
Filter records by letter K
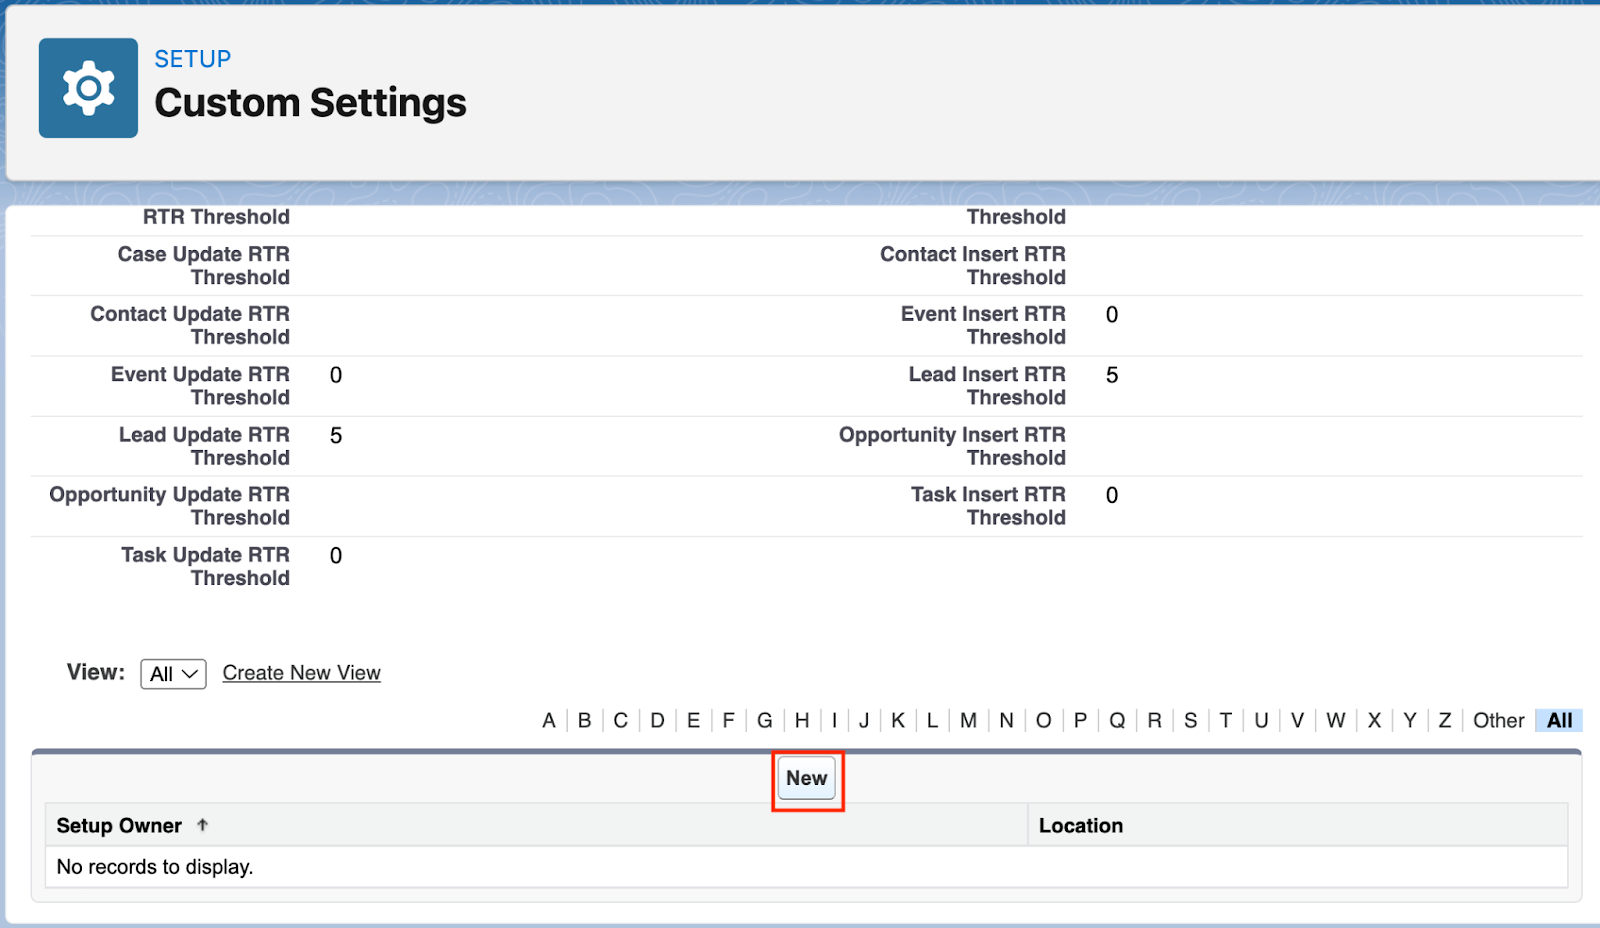(x=898, y=720)
